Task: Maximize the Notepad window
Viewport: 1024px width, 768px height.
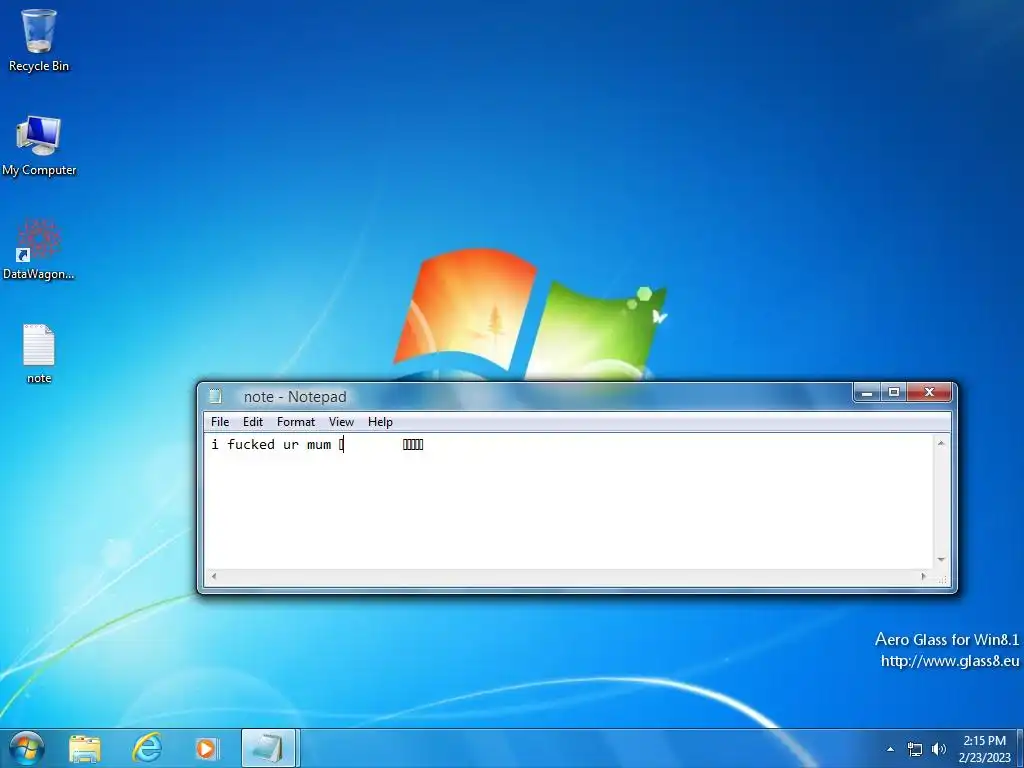Action: [x=894, y=392]
